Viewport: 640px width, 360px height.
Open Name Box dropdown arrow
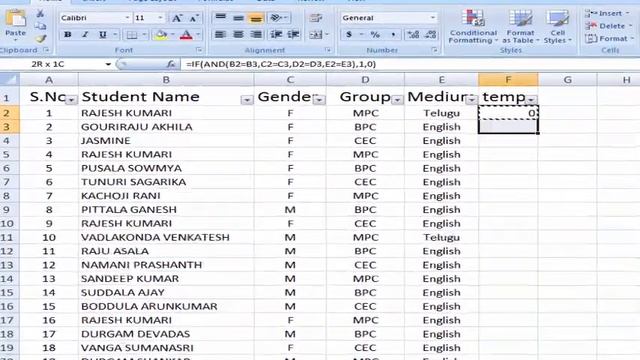pos(108,64)
